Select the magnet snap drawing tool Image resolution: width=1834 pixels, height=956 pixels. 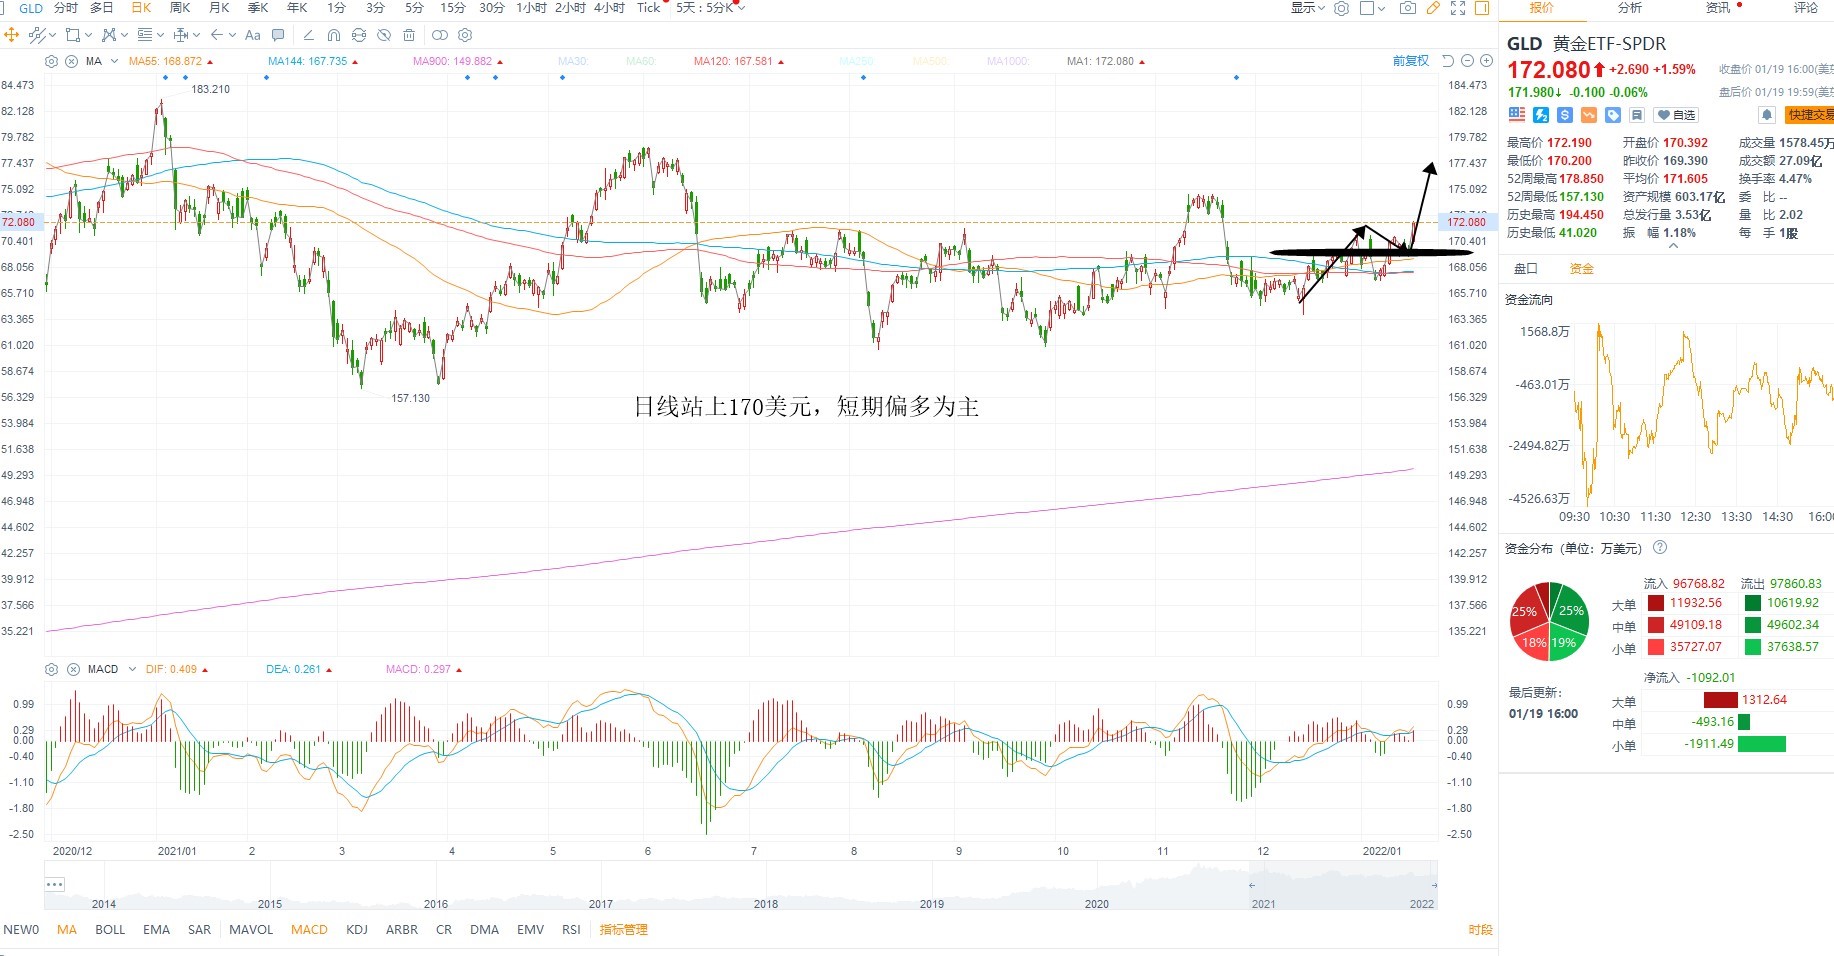334,35
